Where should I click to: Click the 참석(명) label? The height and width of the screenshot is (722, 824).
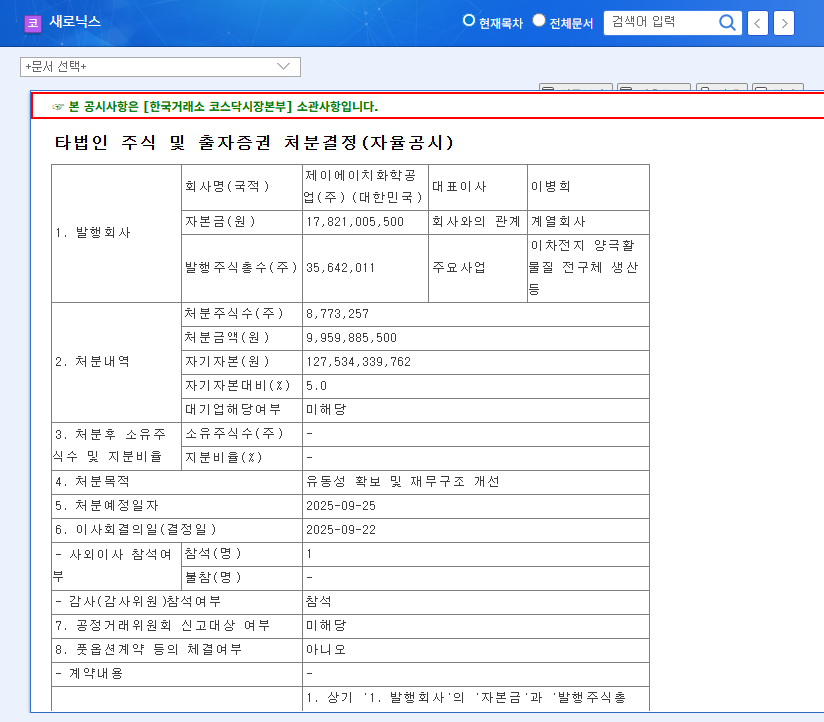click(213, 553)
